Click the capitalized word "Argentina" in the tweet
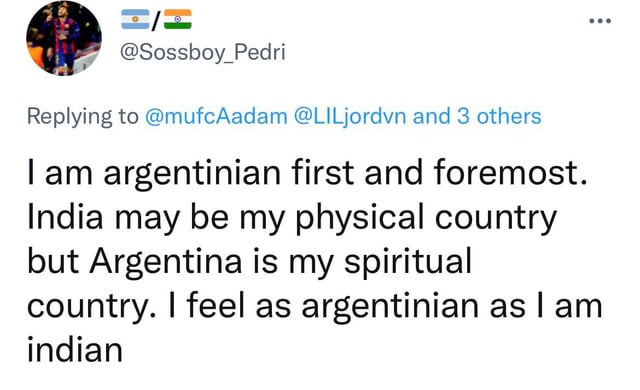The height and width of the screenshot is (390, 640). pos(166,262)
